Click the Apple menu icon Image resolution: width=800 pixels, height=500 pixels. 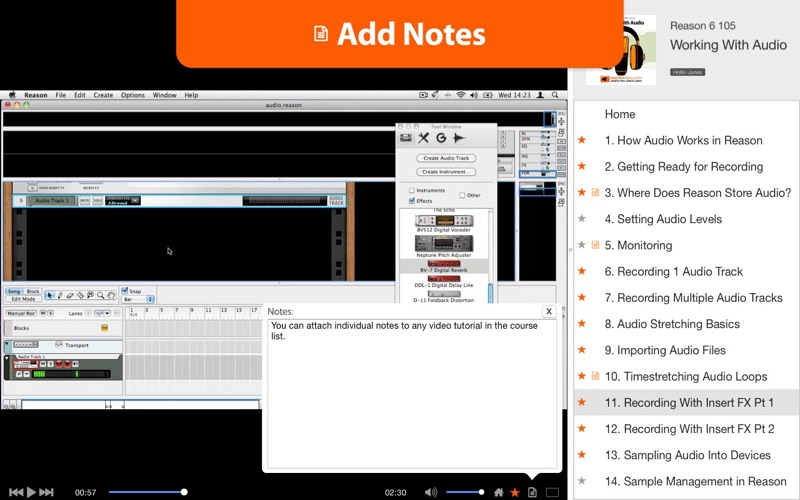pos(12,95)
